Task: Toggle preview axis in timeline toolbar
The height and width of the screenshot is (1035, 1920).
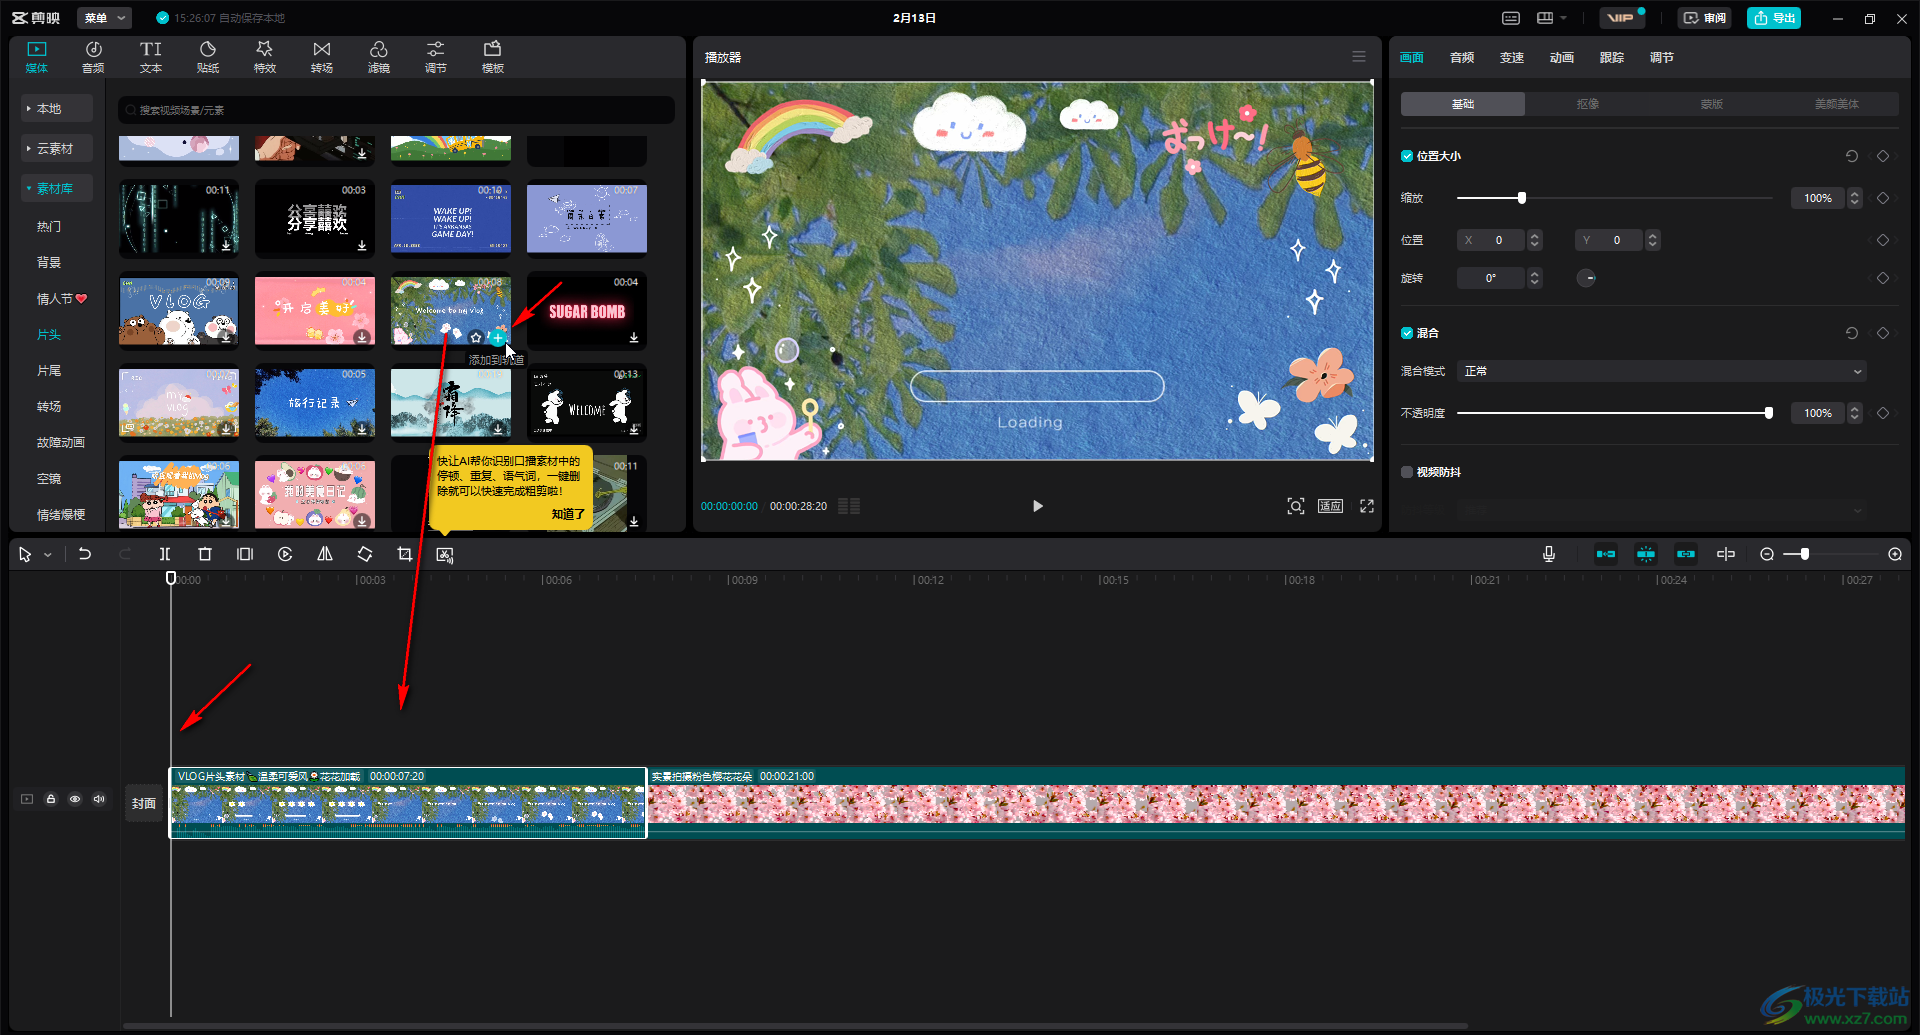Action: (x=1726, y=554)
